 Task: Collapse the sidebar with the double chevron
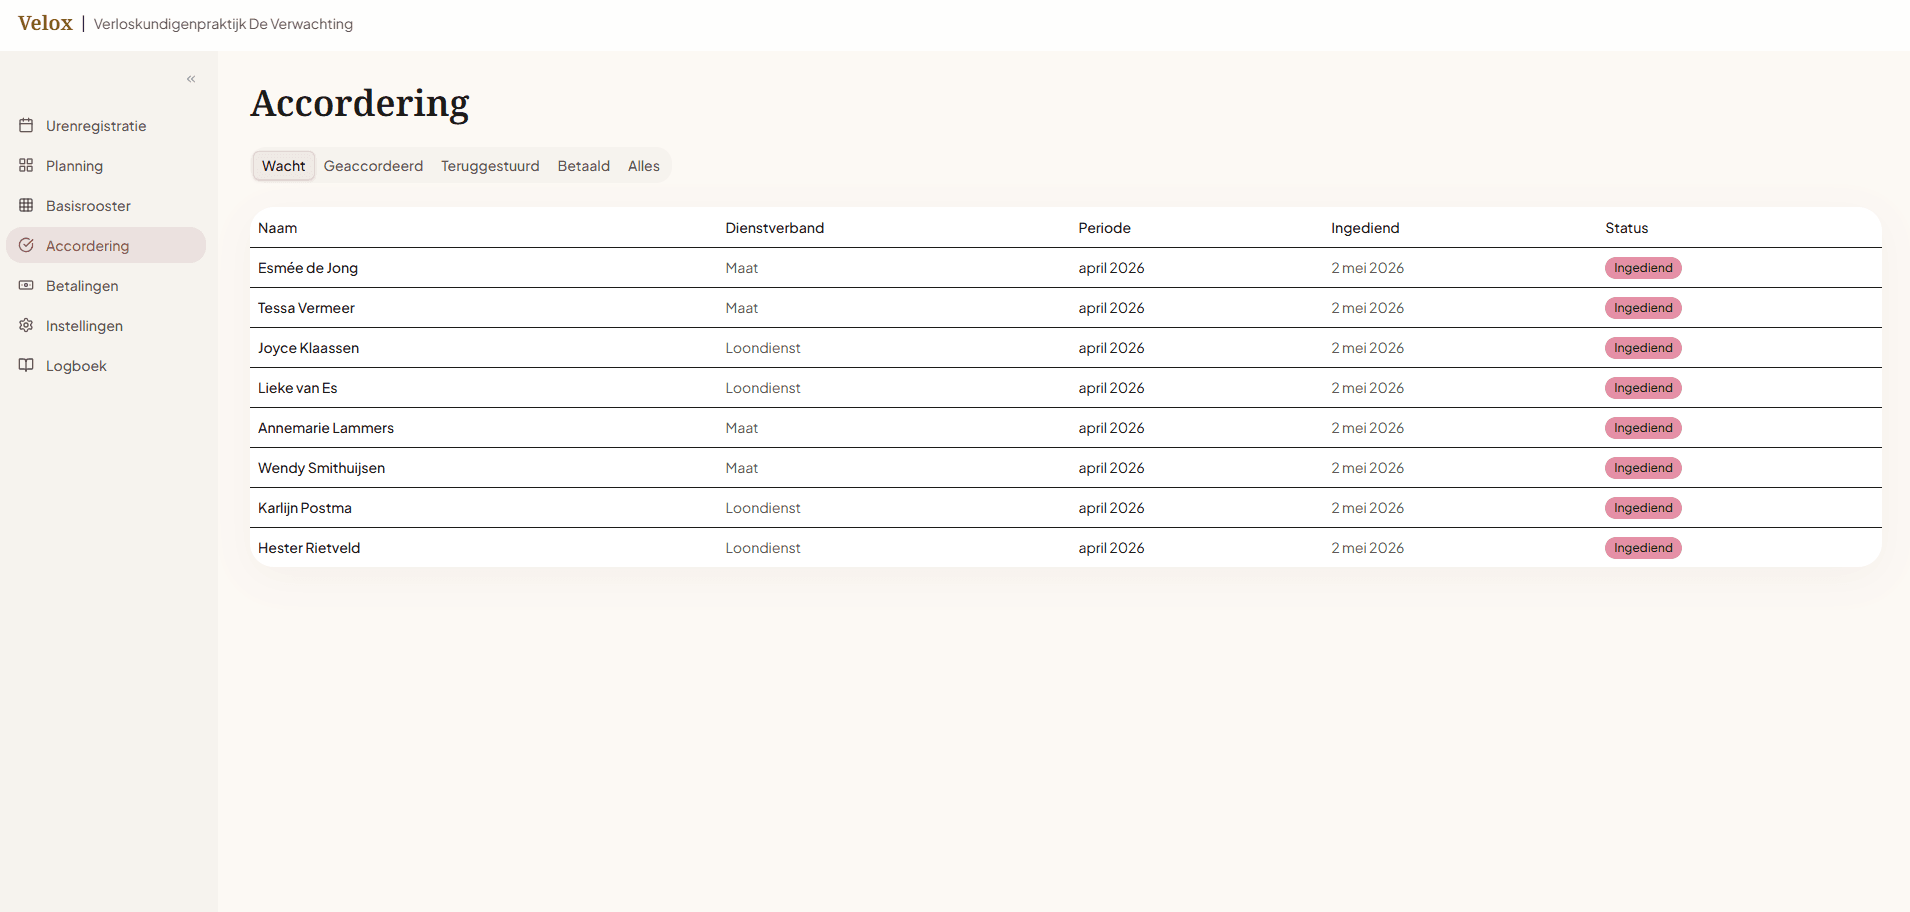[191, 79]
